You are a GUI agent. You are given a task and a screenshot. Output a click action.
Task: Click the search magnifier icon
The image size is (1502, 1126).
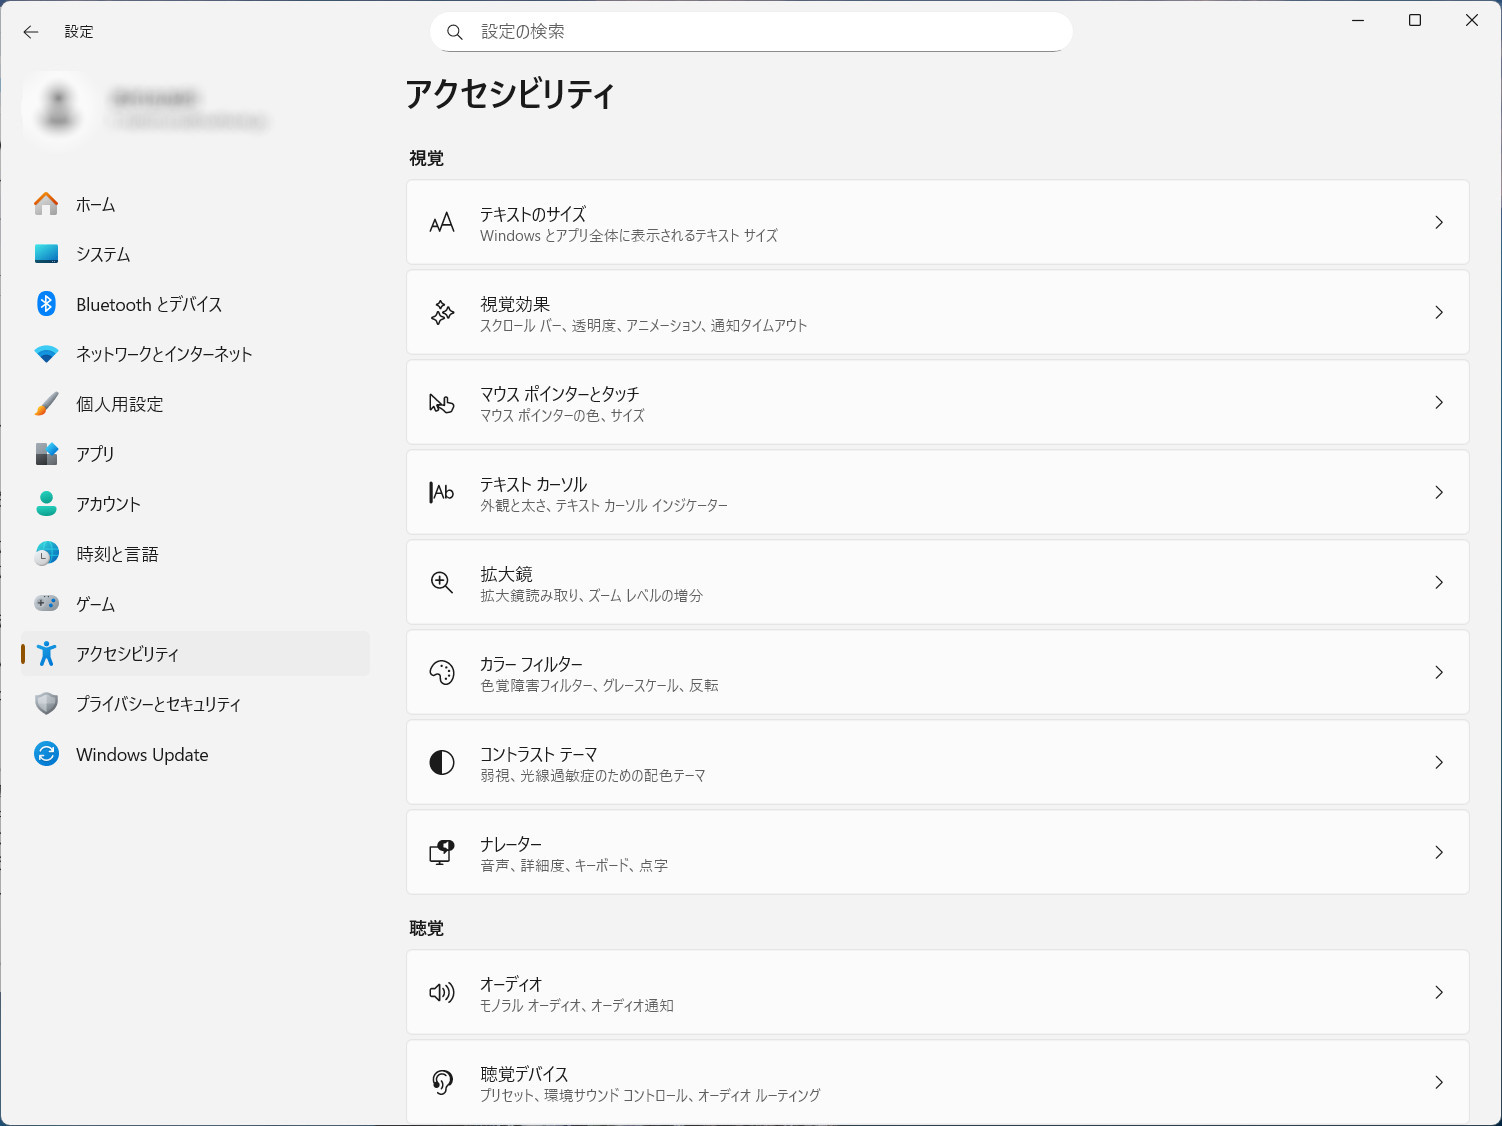[455, 32]
